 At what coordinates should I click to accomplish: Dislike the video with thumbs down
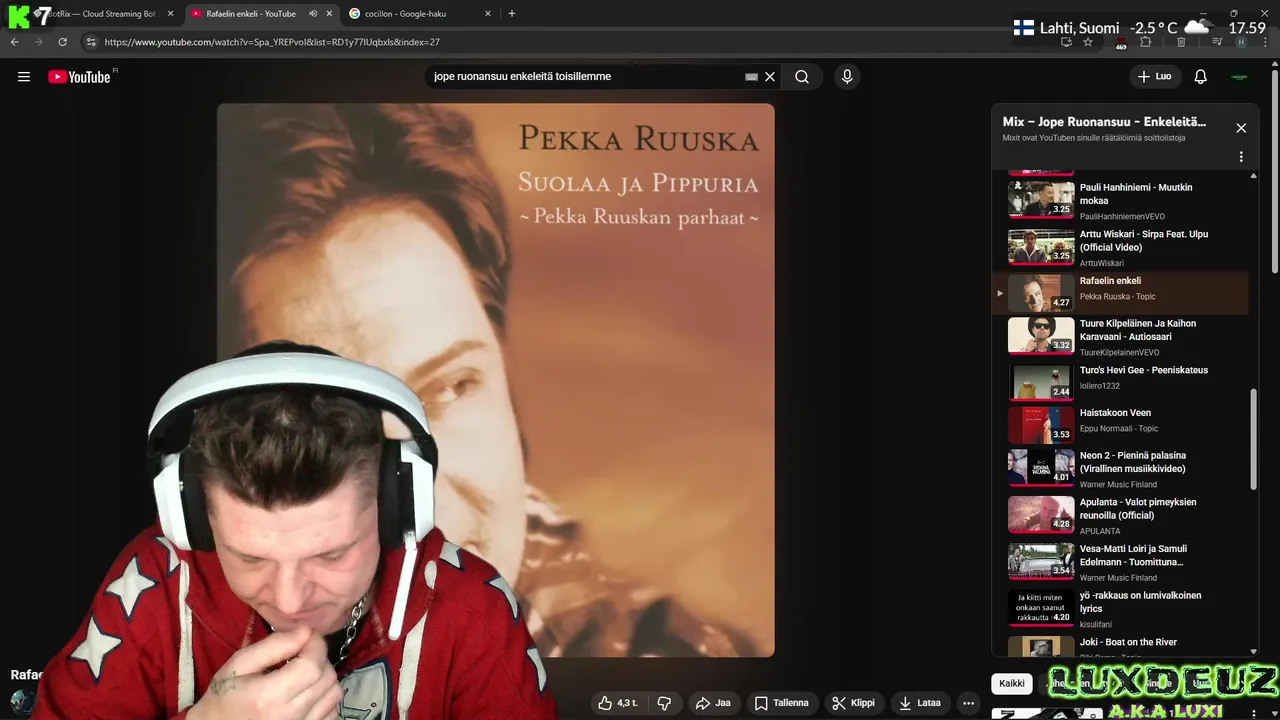[664, 703]
